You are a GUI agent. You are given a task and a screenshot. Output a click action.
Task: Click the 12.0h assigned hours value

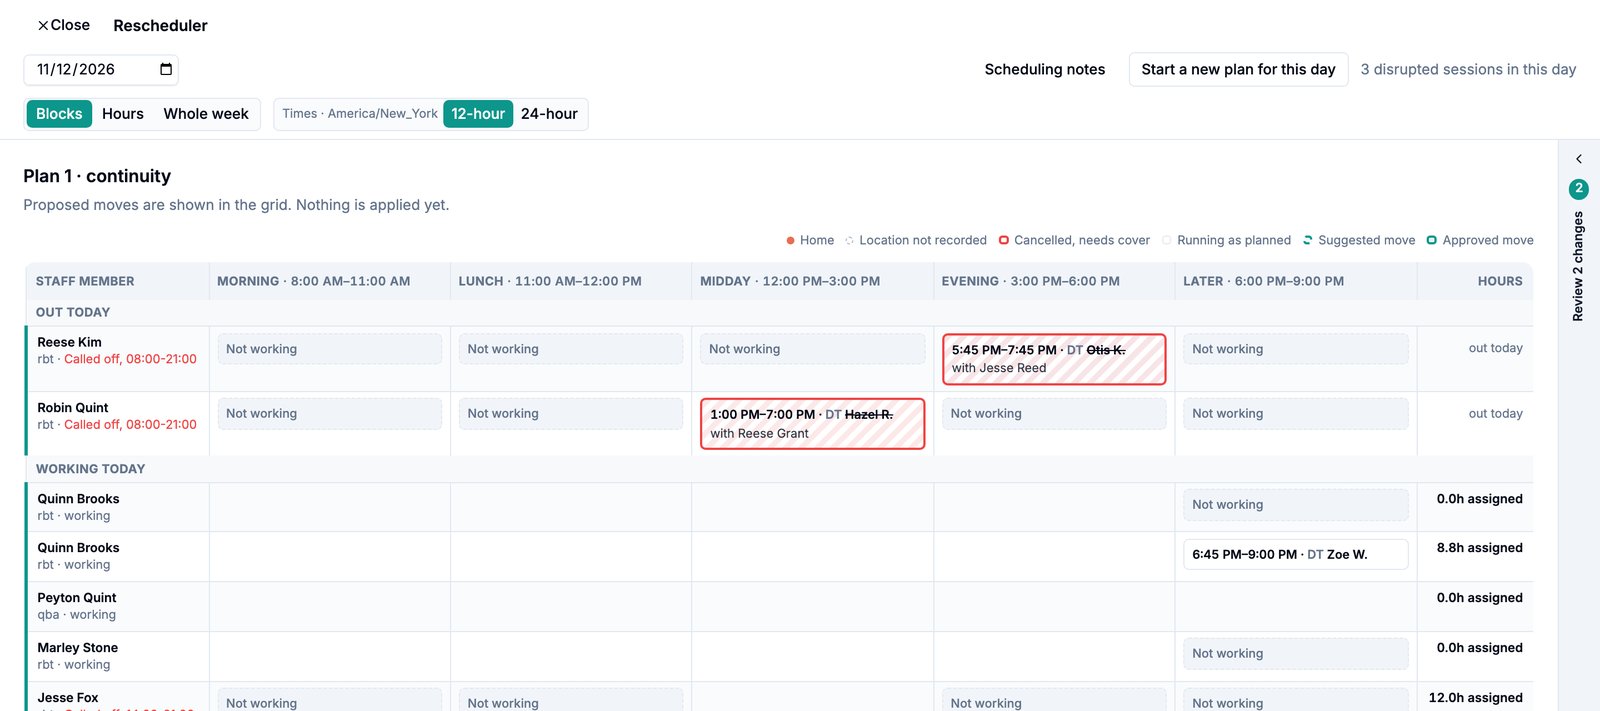(x=1475, y=698)
